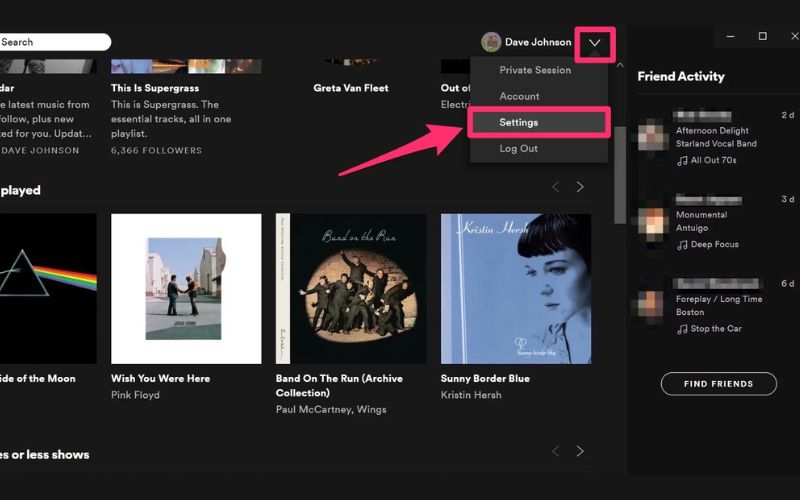Click the music note icon beside Stop the Car
The width and height of the screenshot is (800, 500).
coord(682,330)
